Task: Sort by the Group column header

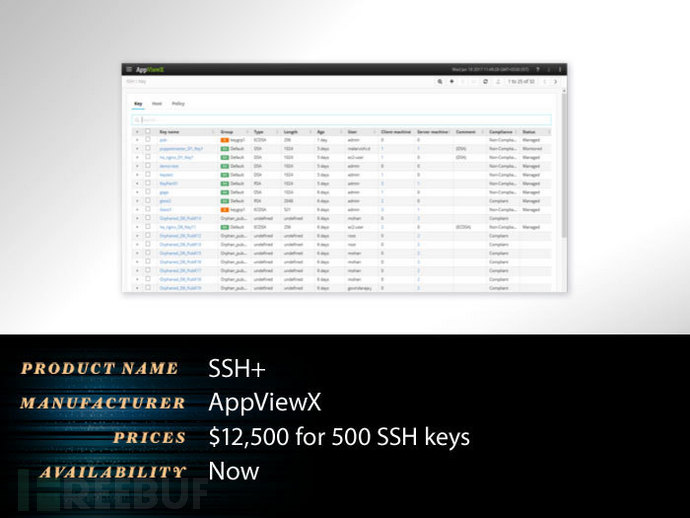Action: click(227, 132)
